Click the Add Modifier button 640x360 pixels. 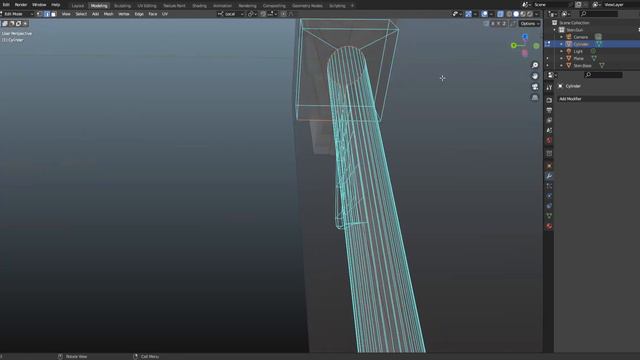[598, 99]
